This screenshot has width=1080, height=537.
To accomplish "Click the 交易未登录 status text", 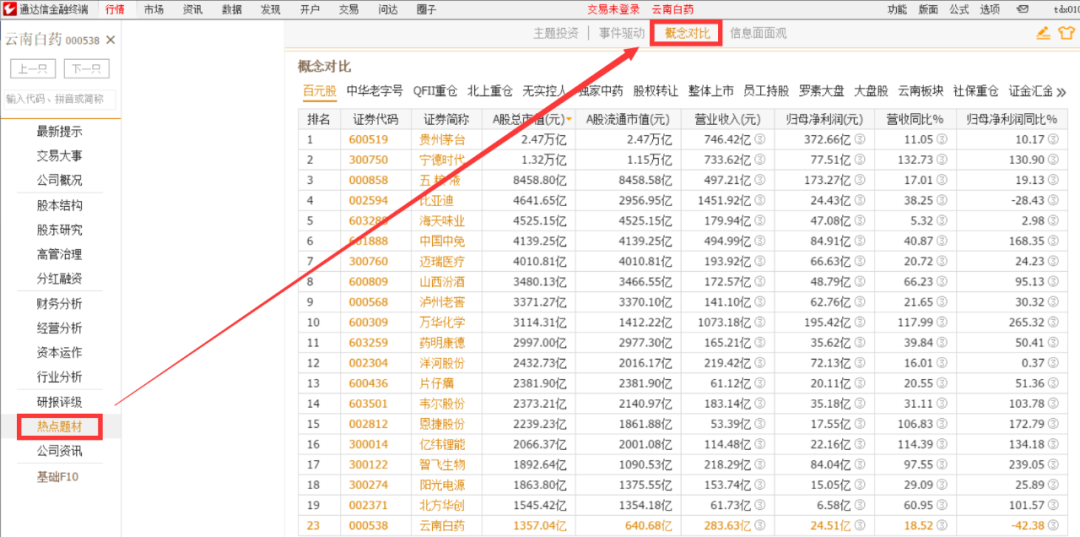I will point(613,10).
